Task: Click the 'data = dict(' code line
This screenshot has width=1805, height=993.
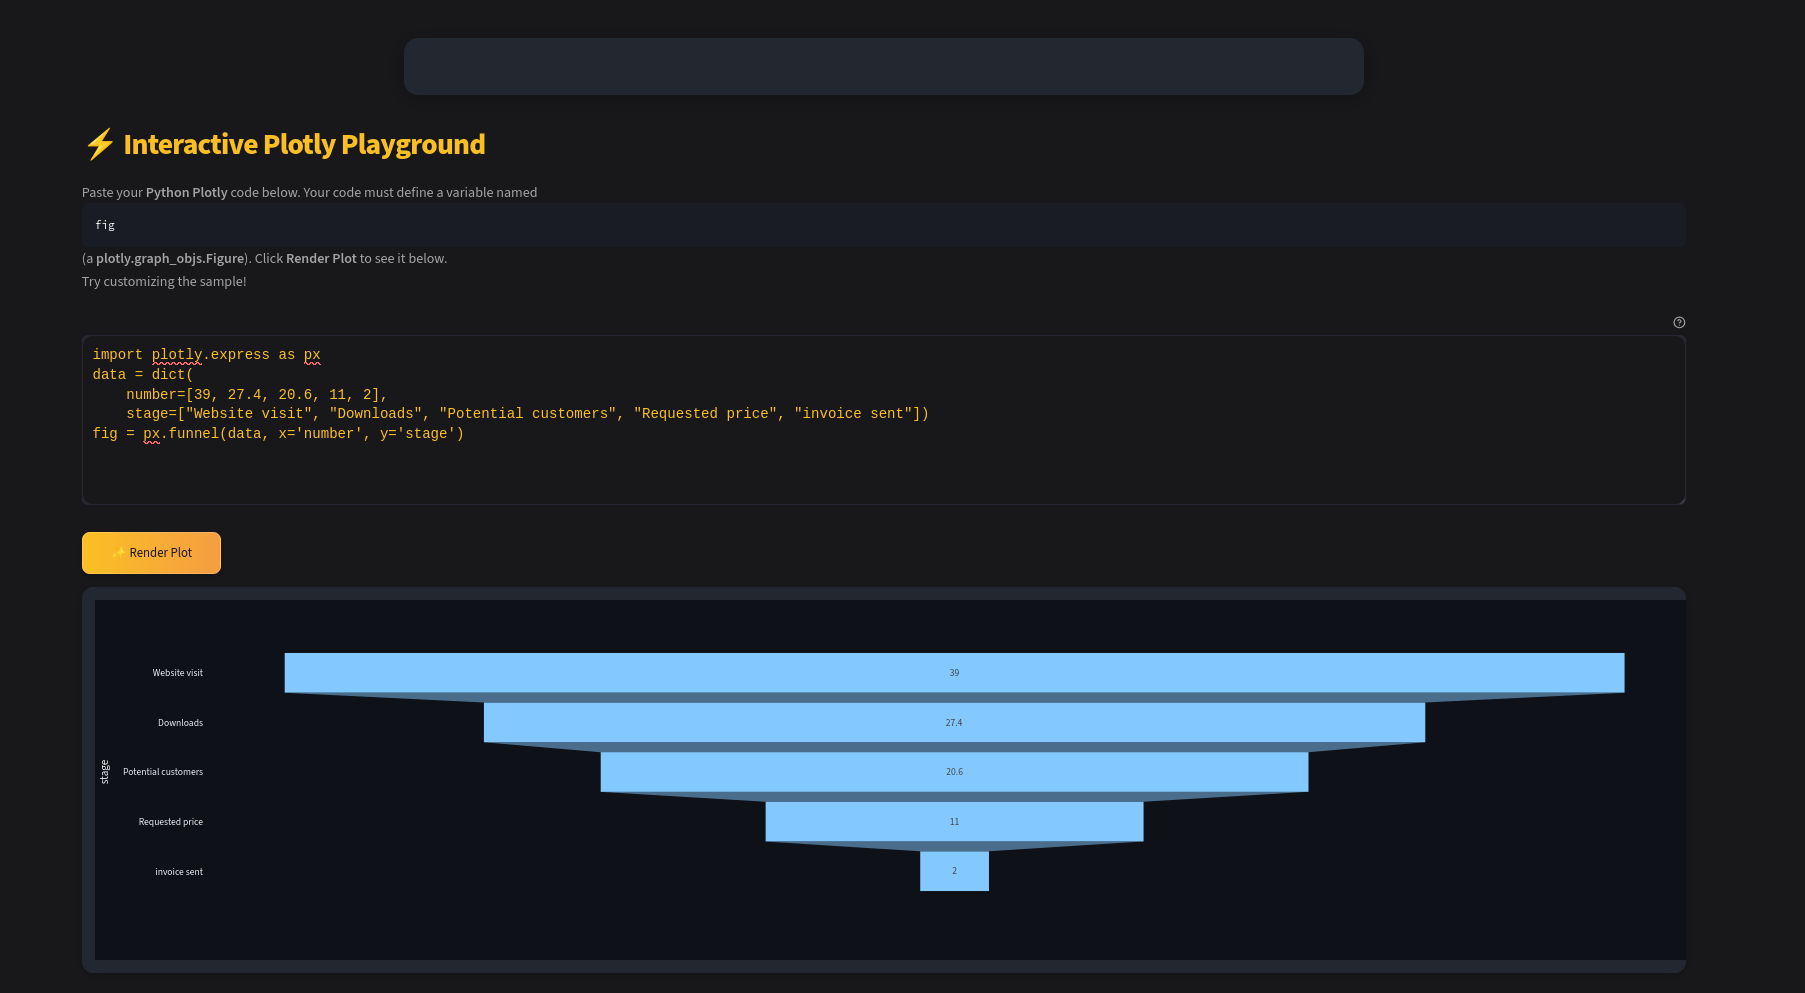Action: (143, 375)
